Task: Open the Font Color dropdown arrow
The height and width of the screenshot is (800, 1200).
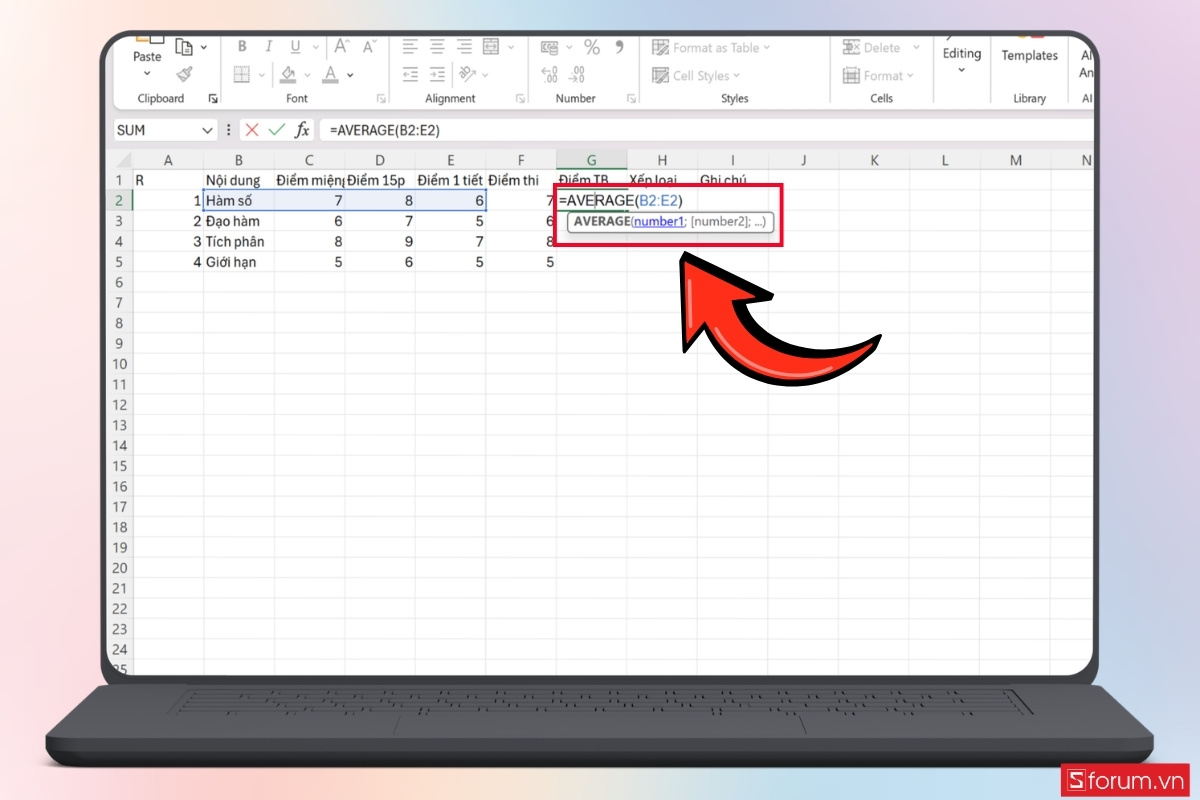Action: coord(348,75)
